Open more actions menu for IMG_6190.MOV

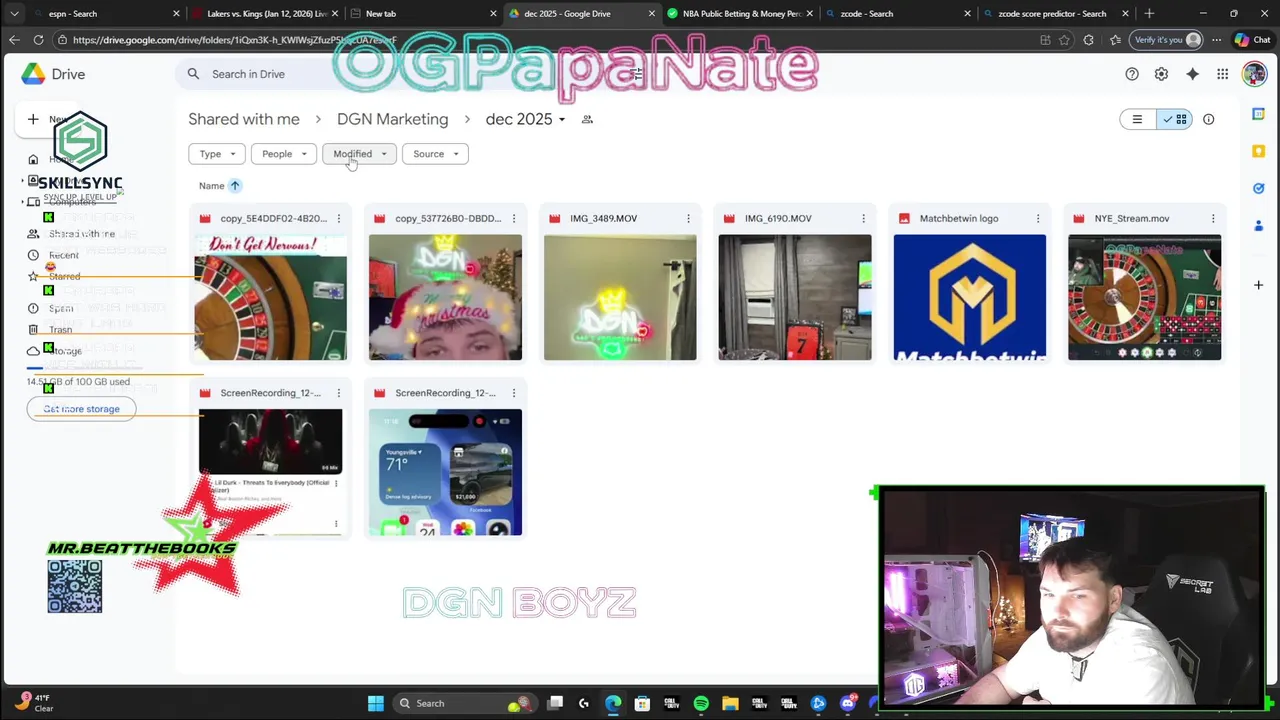pos(863,218)
